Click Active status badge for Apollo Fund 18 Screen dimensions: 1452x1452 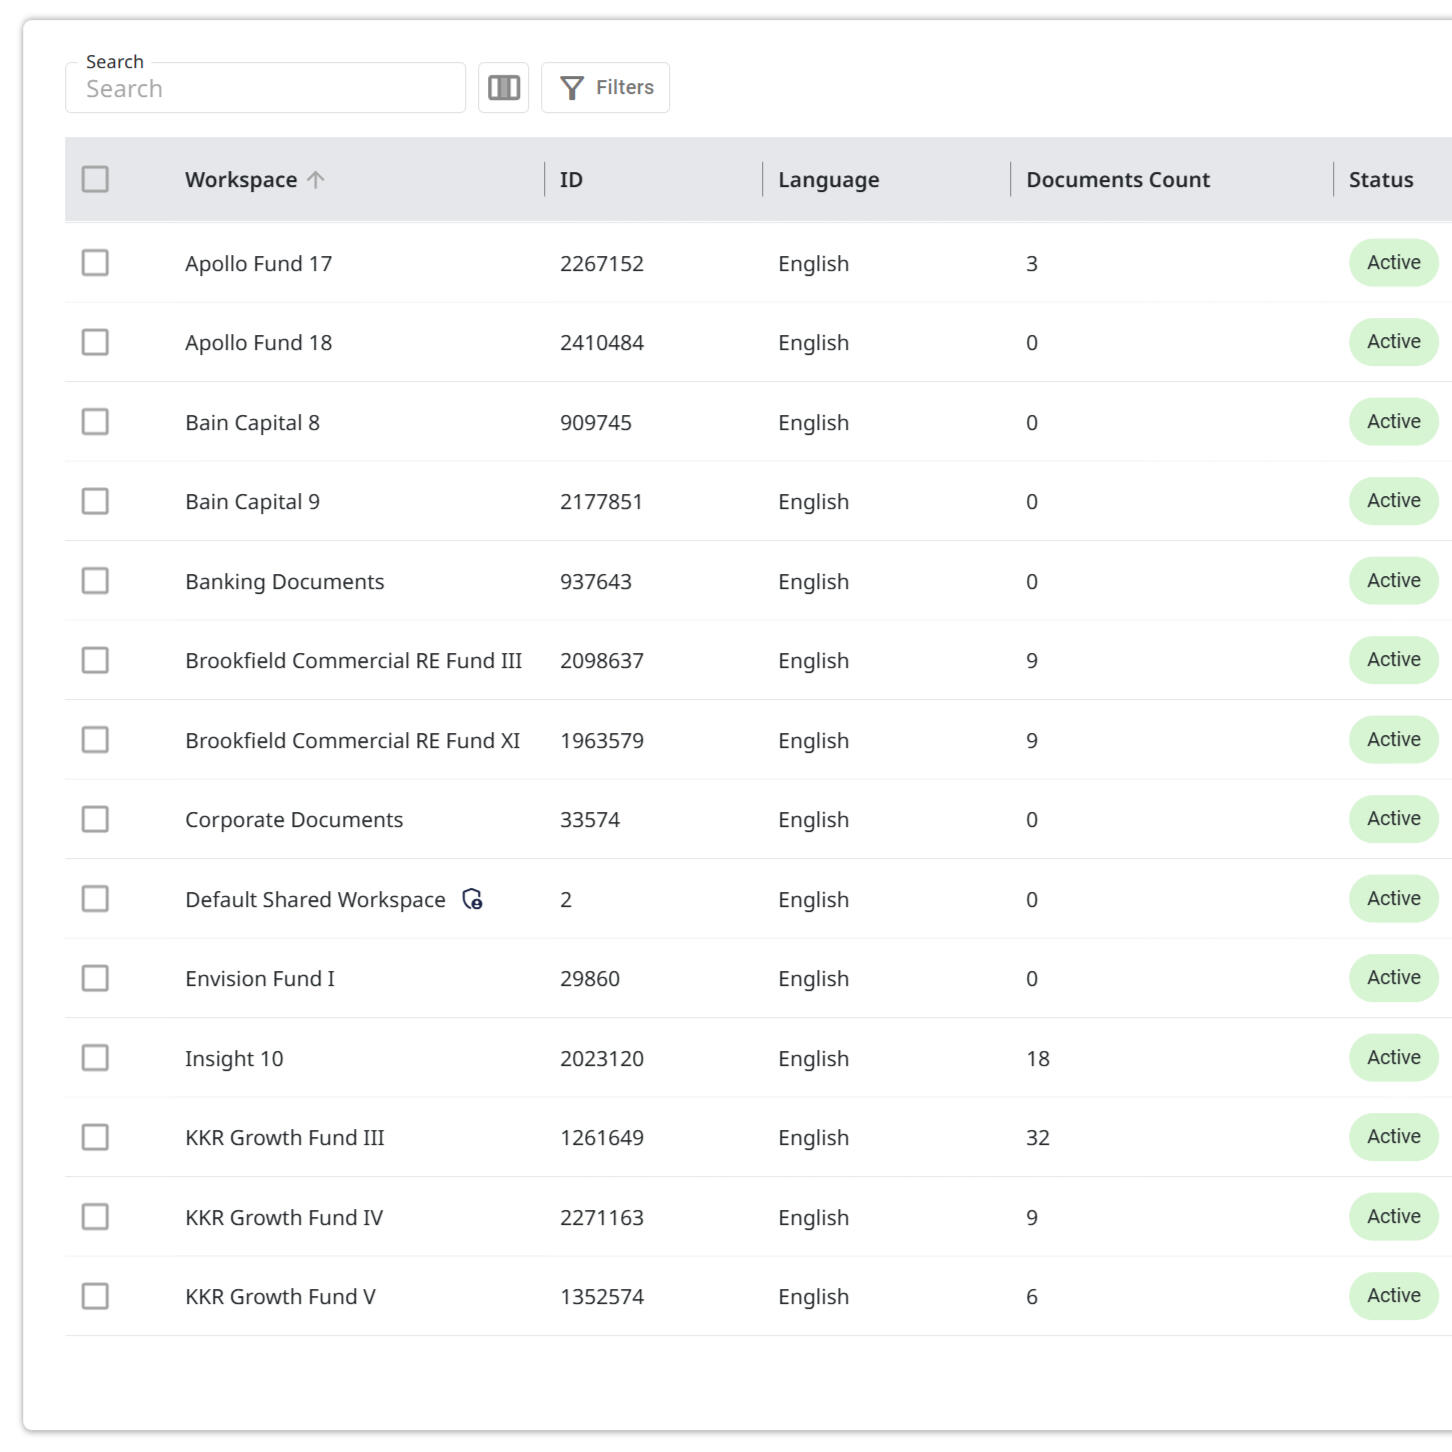tap(1393, 342)
